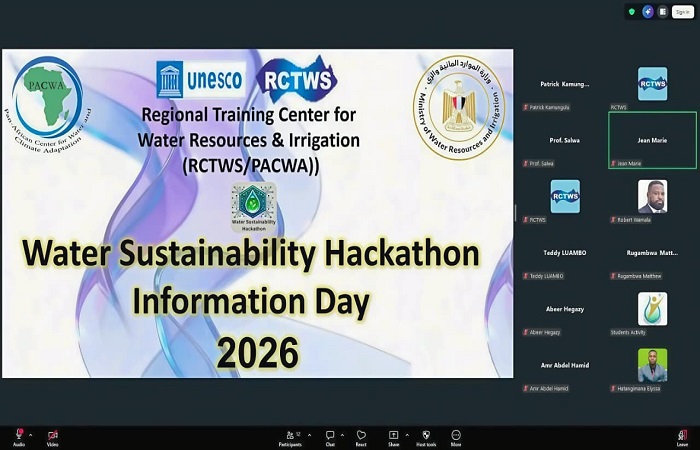Select Robert Wamala's participant thumbnail
Viewport: 700px width, 450px height.
tap(652, 197)
